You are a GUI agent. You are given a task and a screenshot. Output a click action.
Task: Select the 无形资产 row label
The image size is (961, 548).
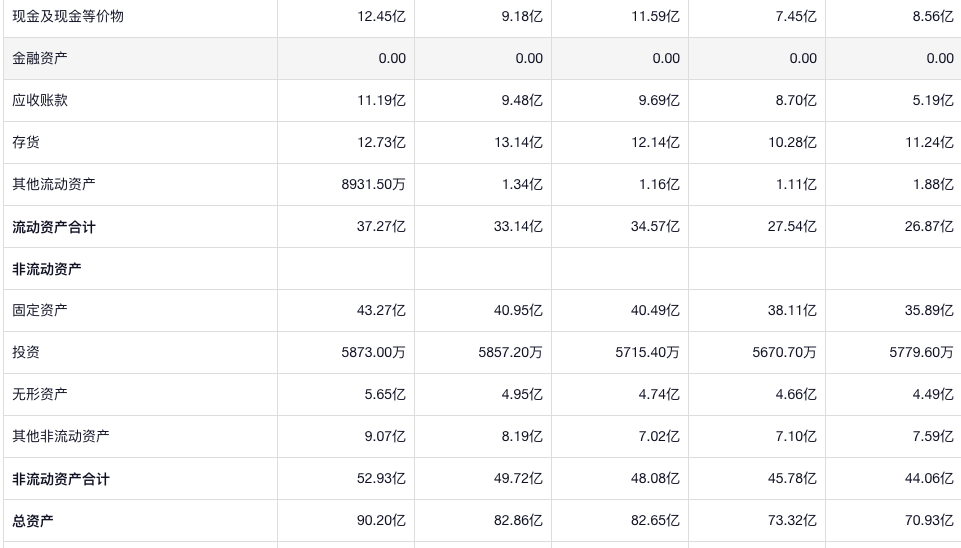coord(40,394)
